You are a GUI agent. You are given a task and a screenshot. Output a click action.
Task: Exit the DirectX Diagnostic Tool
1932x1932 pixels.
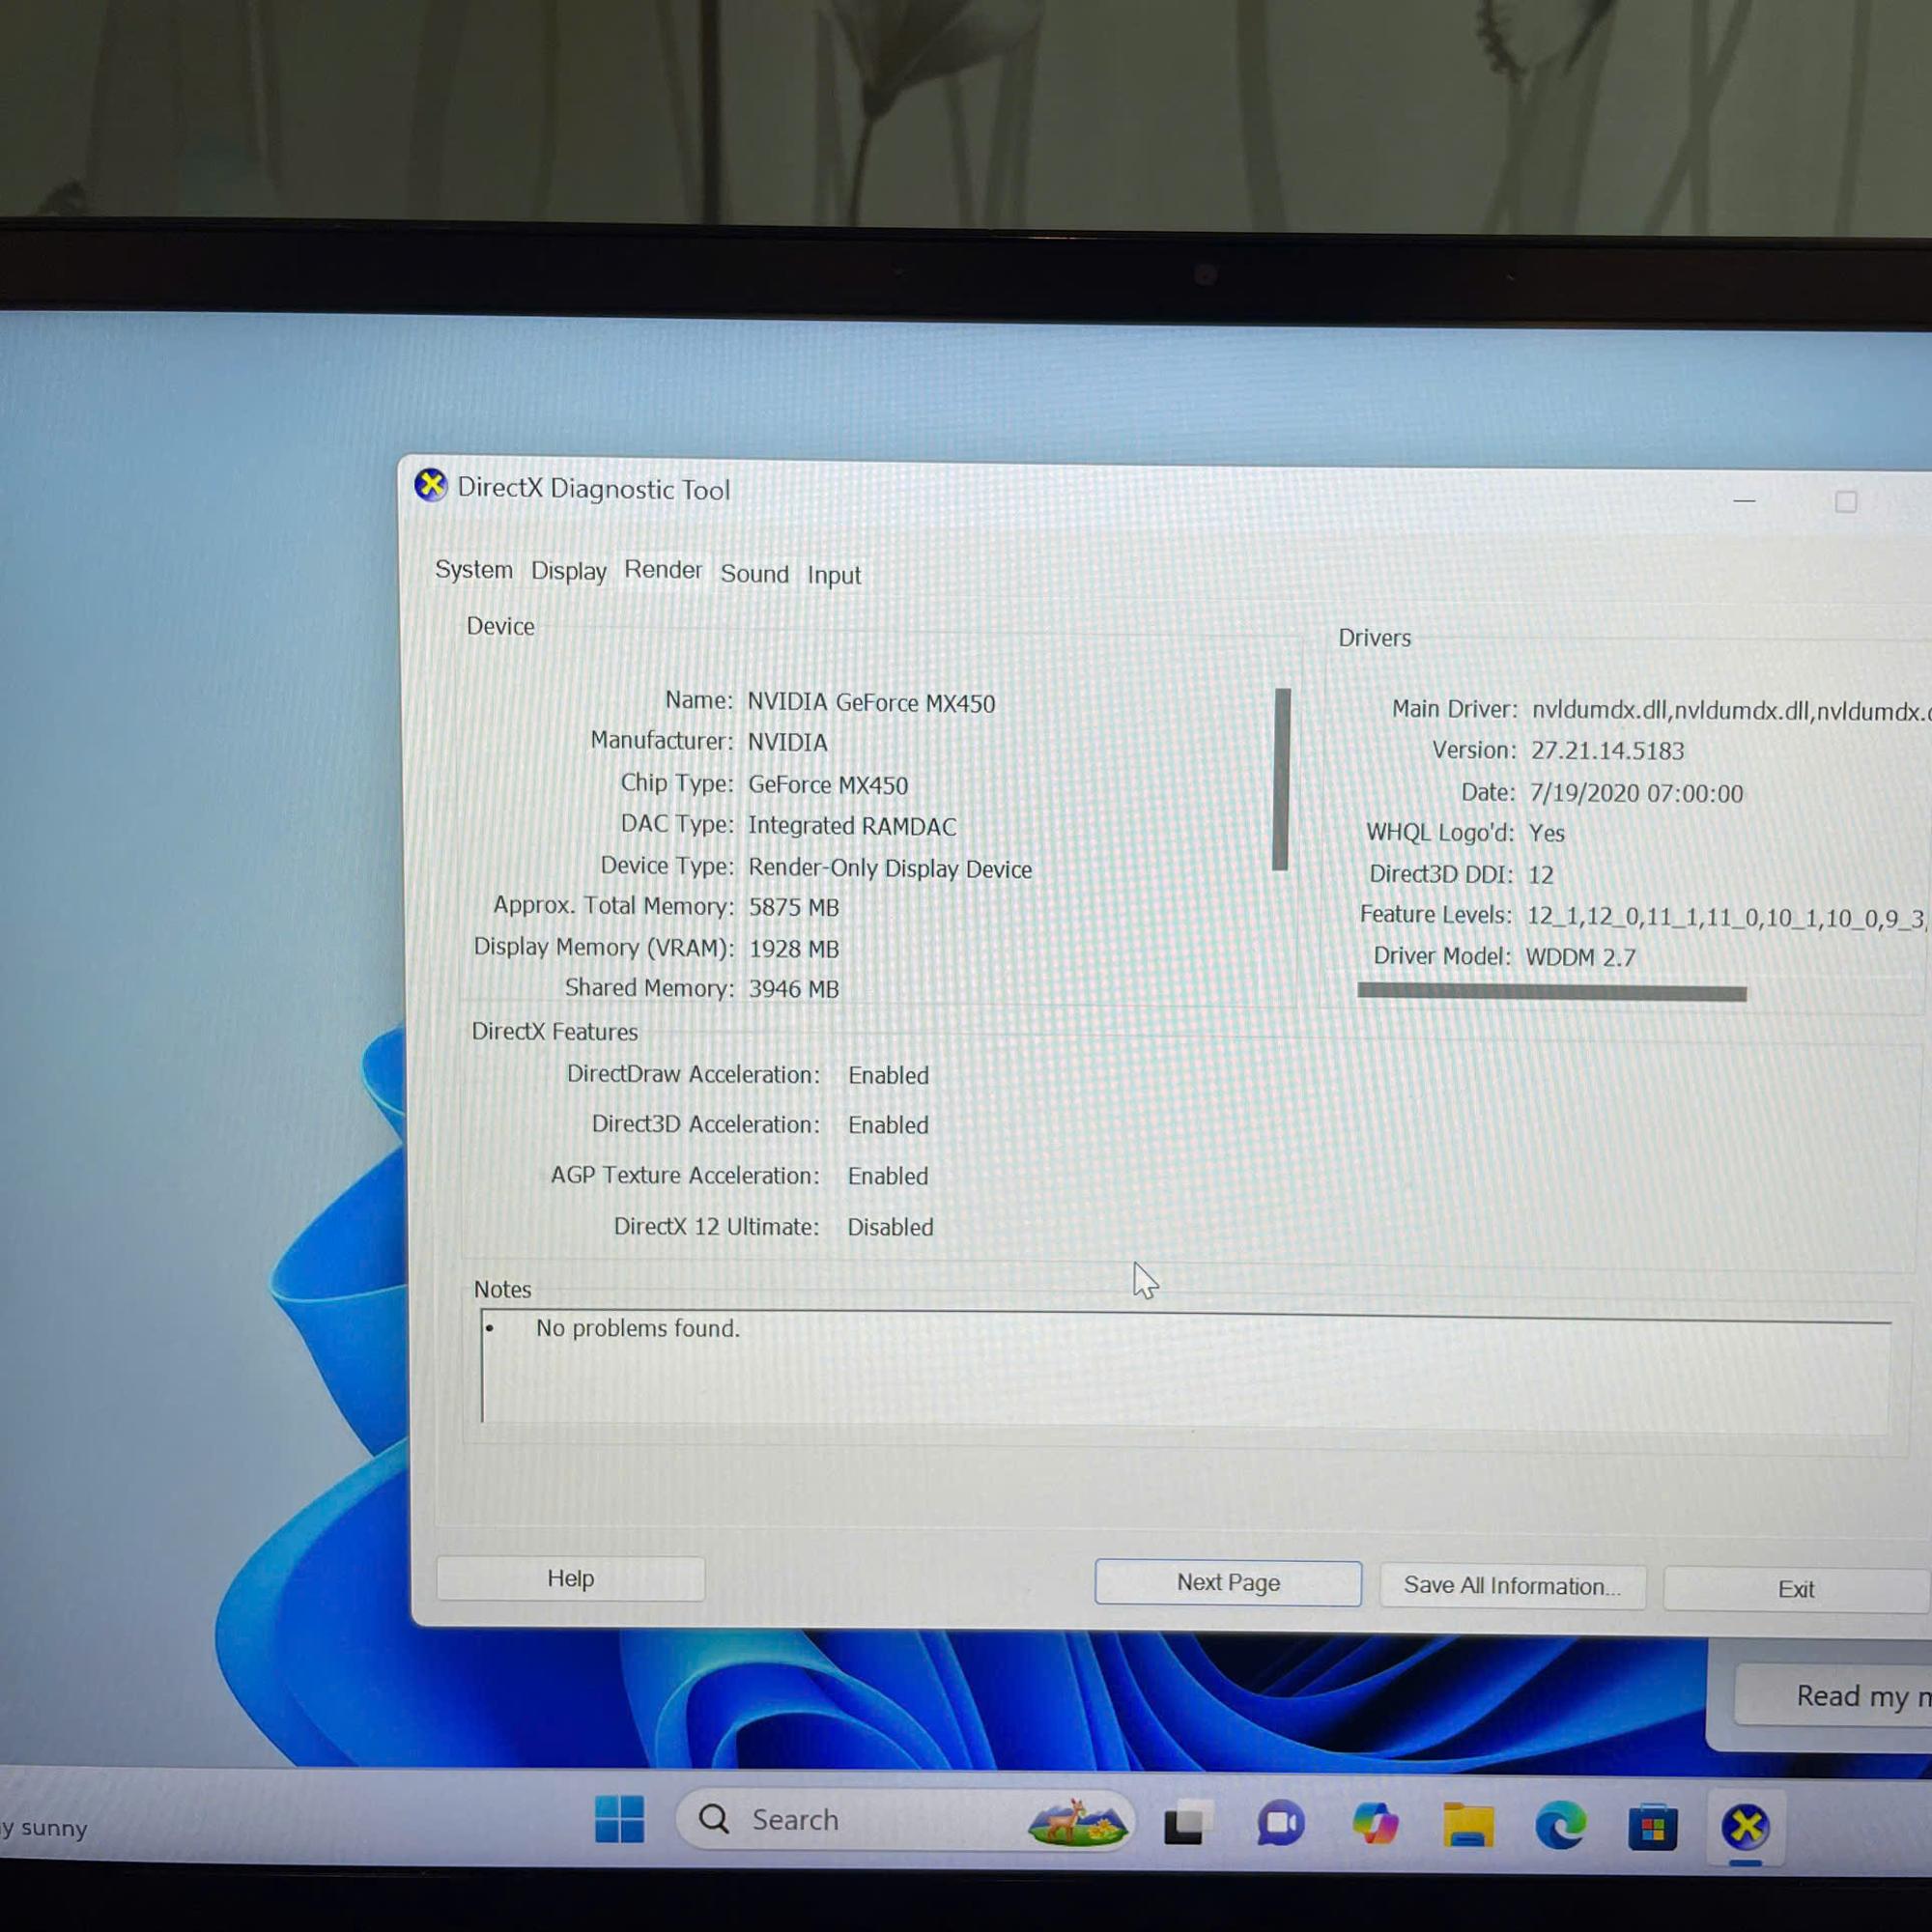click(1795, 1589)
